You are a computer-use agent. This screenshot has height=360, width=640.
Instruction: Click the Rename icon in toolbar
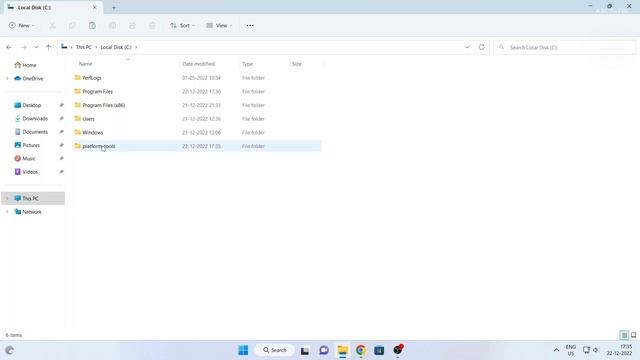pyautogui.click(x=112, y=25)
